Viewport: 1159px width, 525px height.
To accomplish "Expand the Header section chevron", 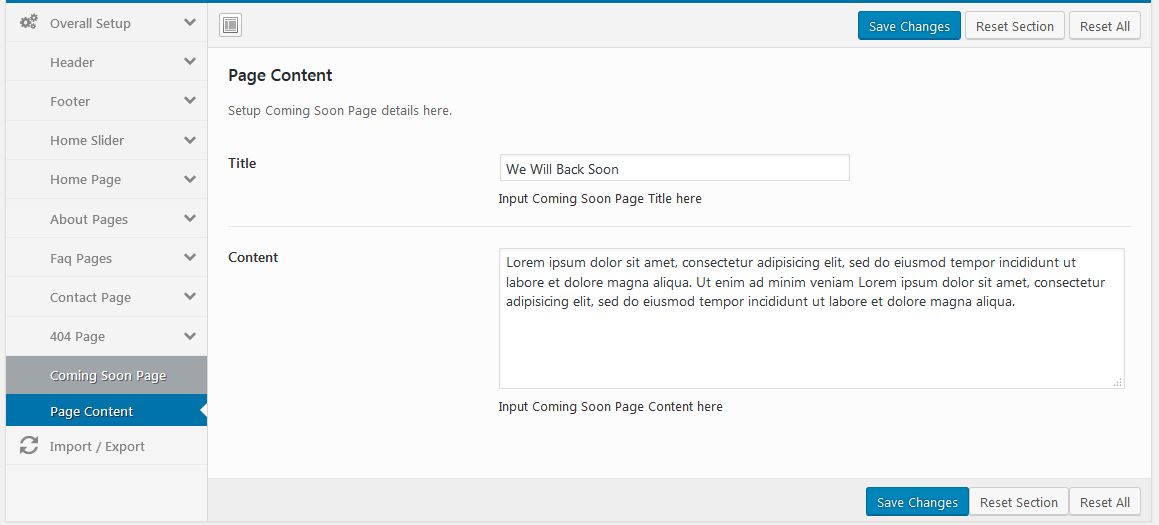I will pyautogui.click(x=190, y=62).
